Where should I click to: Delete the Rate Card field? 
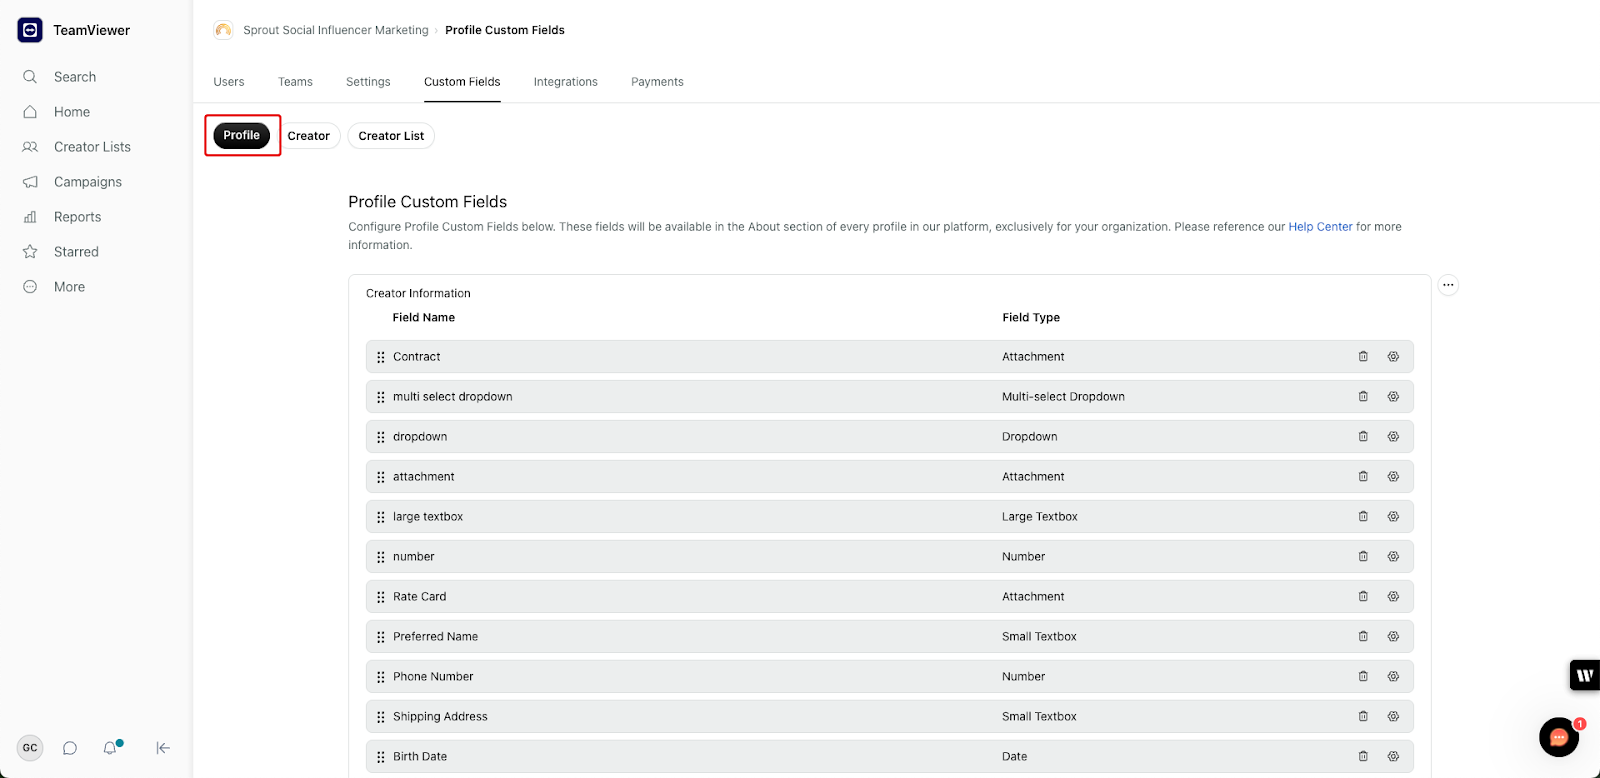[1363, 597]
